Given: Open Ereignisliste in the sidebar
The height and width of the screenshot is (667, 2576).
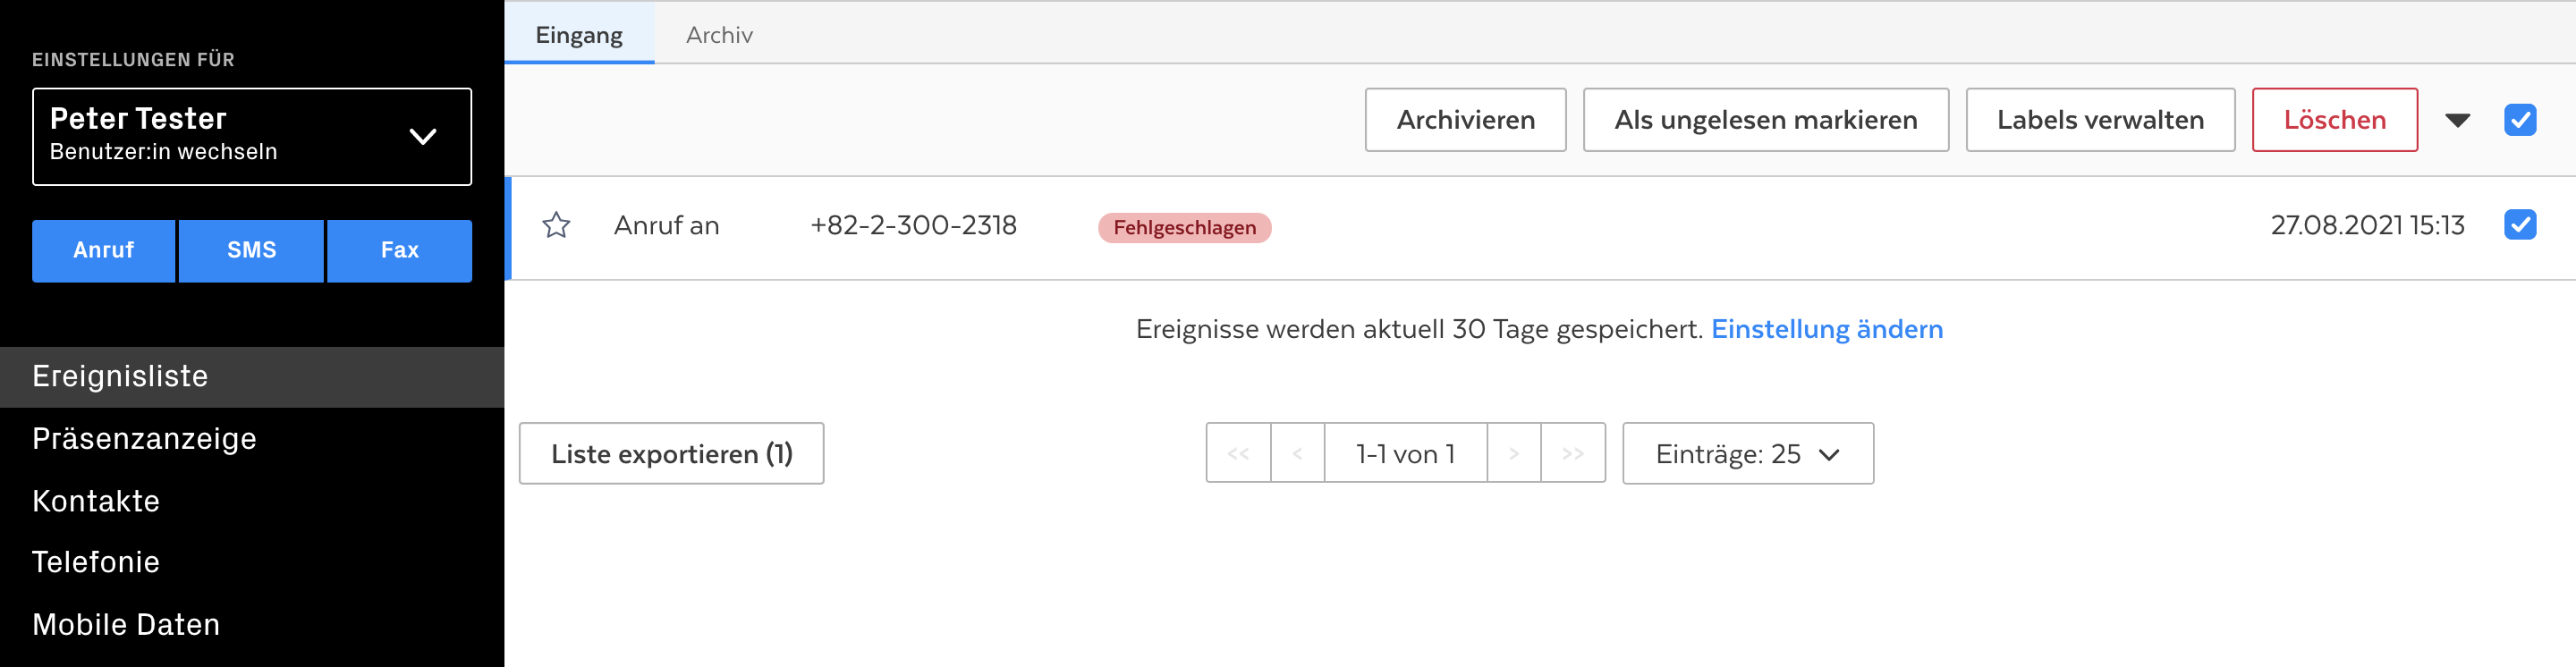Looking at the screenshot, I should pyautogui.click(x=252, y=377).
